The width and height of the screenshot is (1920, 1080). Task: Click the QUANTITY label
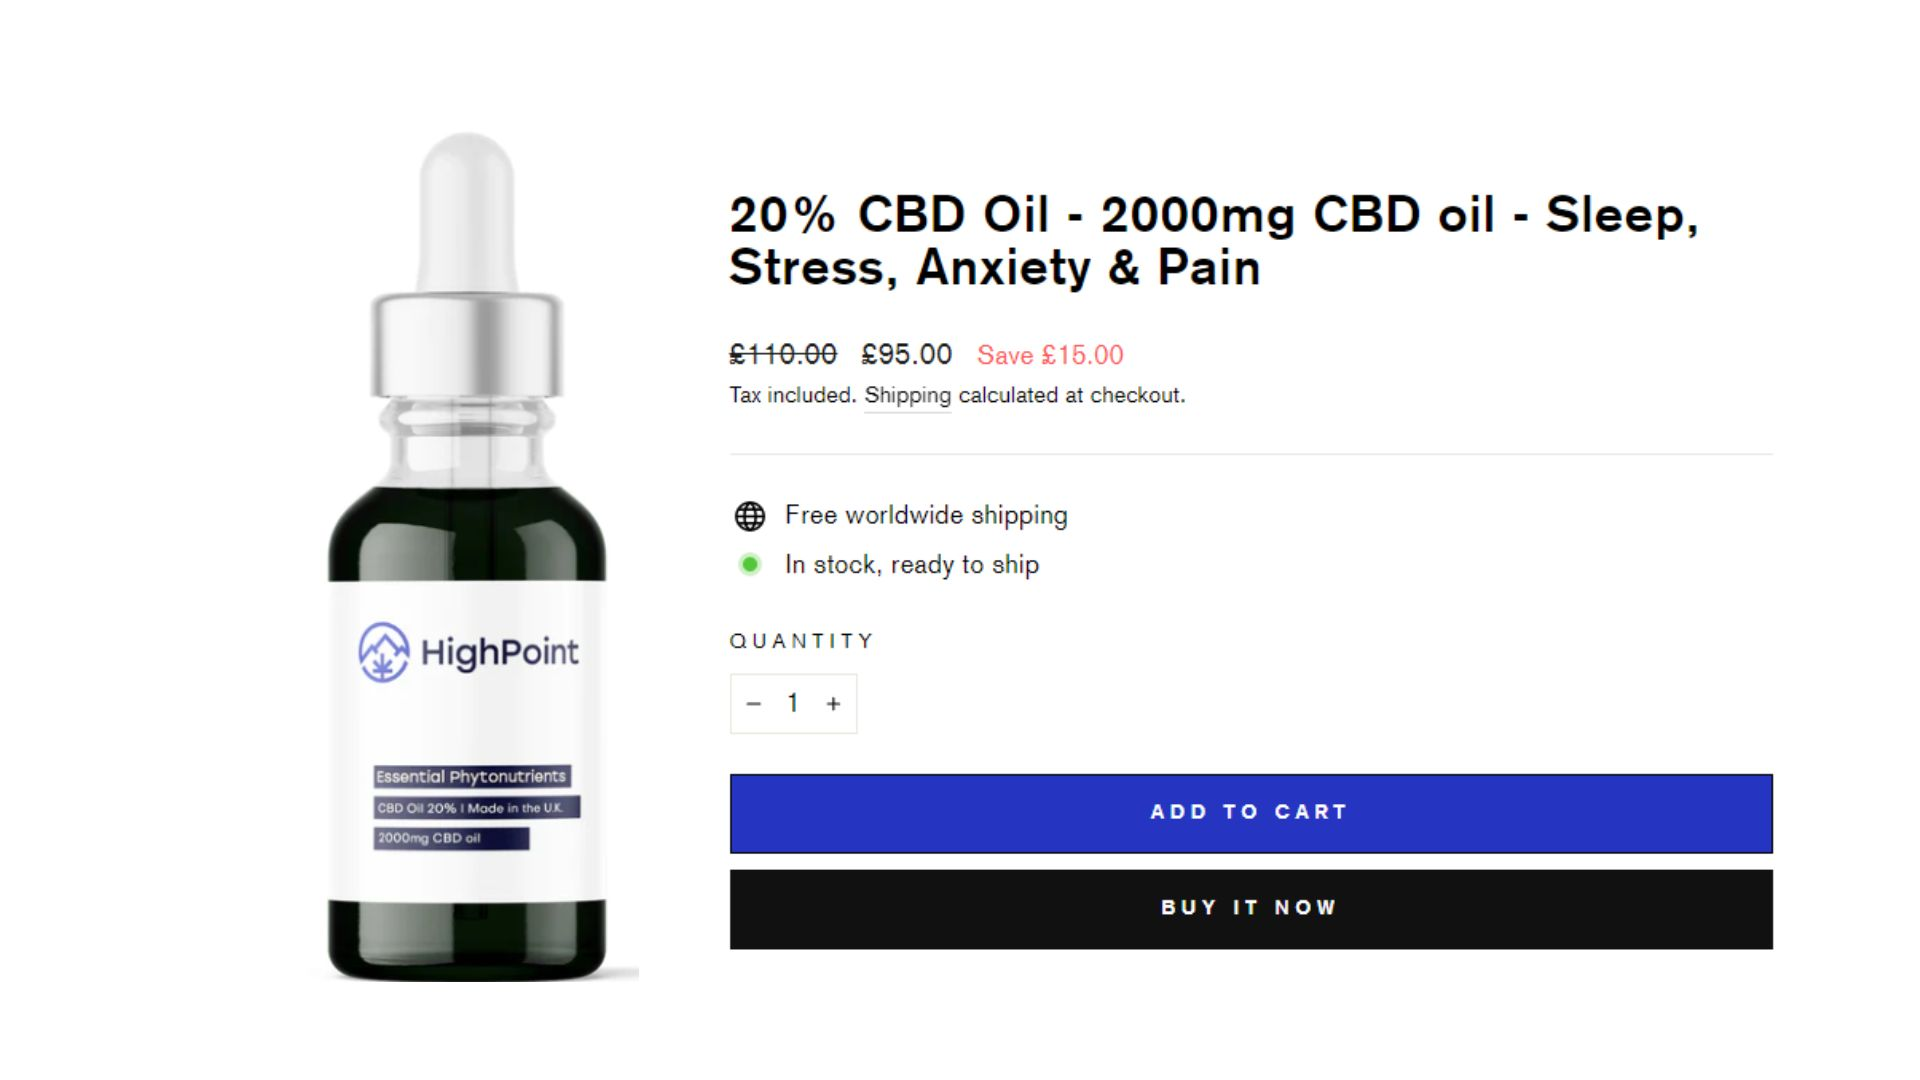802,641
